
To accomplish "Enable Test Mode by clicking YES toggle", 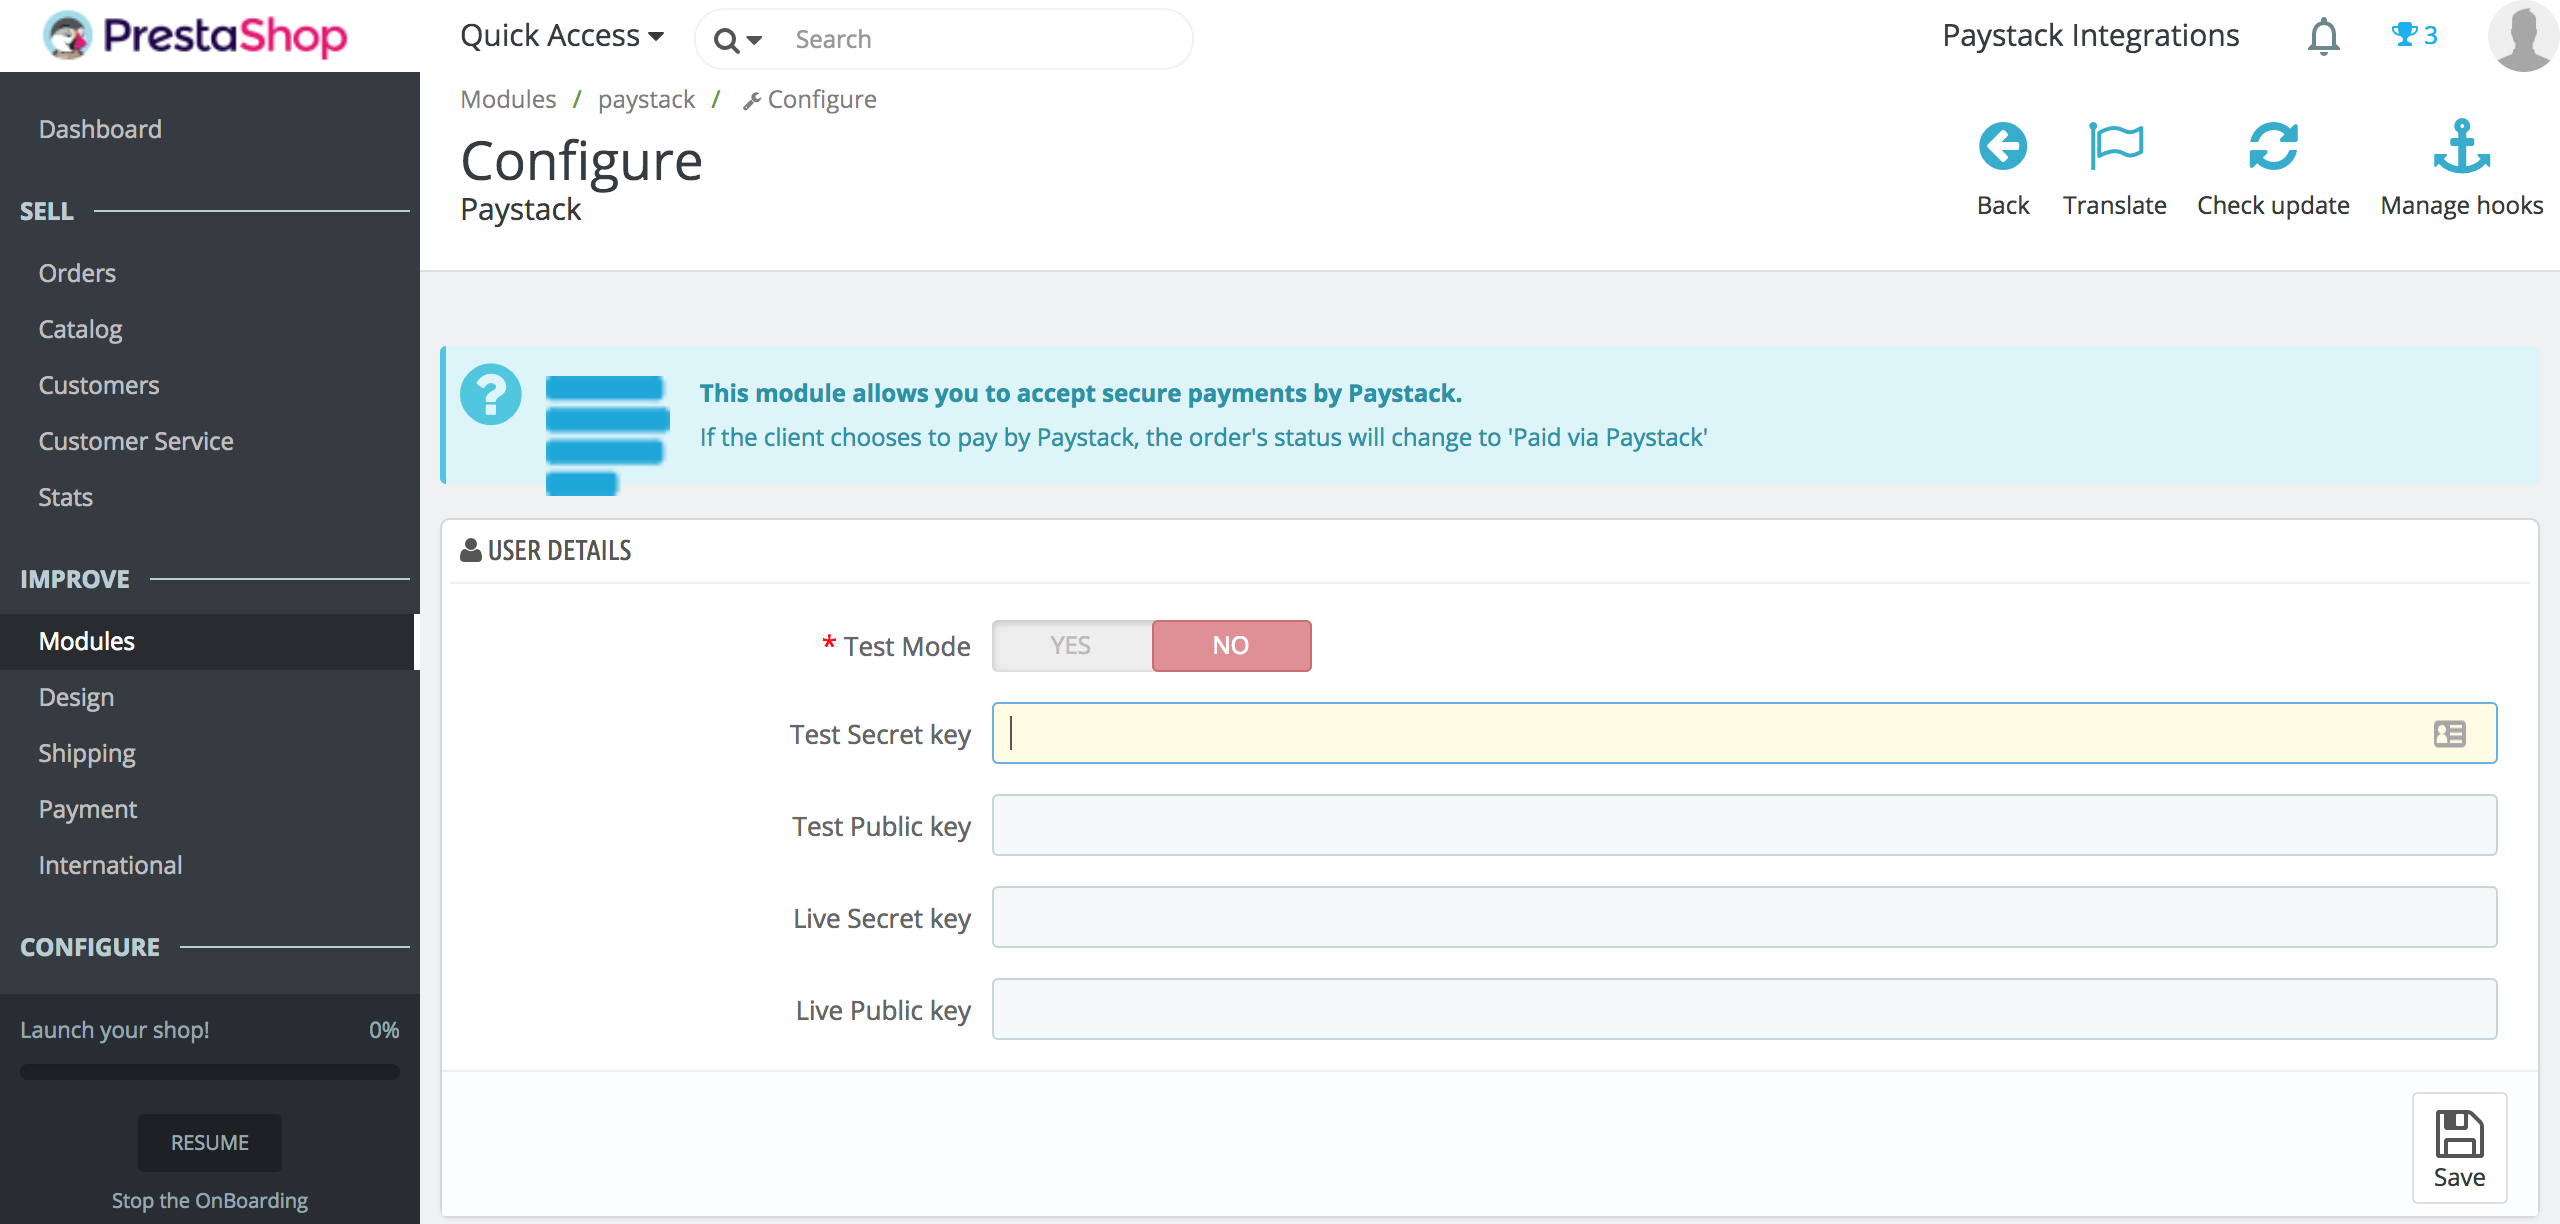I will [1071, 645].
